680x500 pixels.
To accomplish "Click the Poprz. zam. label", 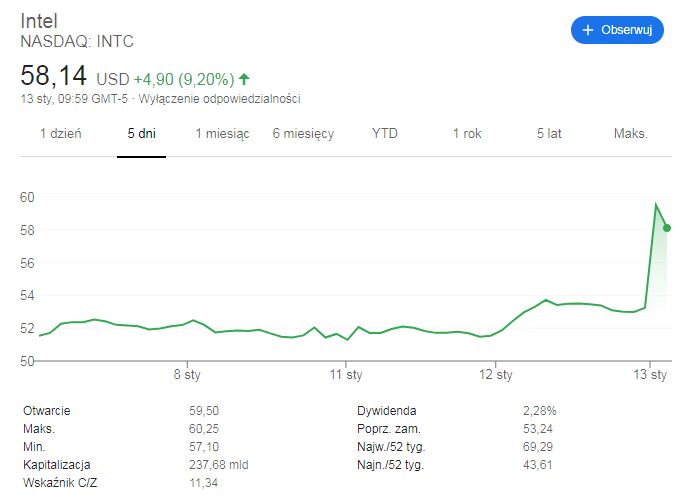I will pos(389,429).
